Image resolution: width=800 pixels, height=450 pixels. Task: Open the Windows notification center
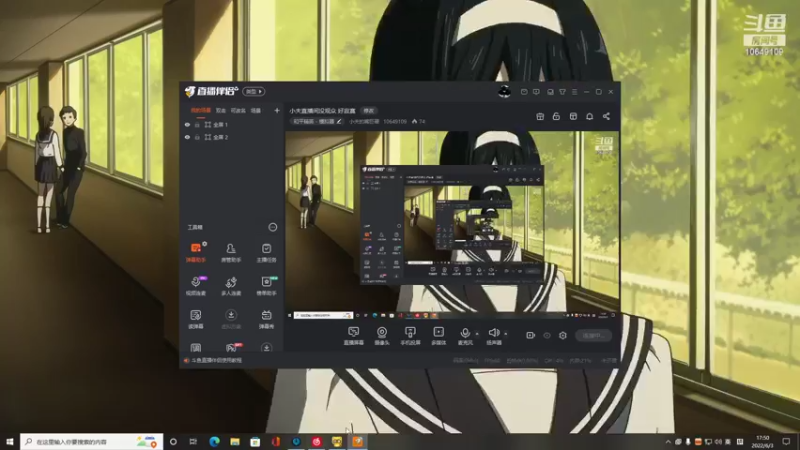[x=786, y=441]
